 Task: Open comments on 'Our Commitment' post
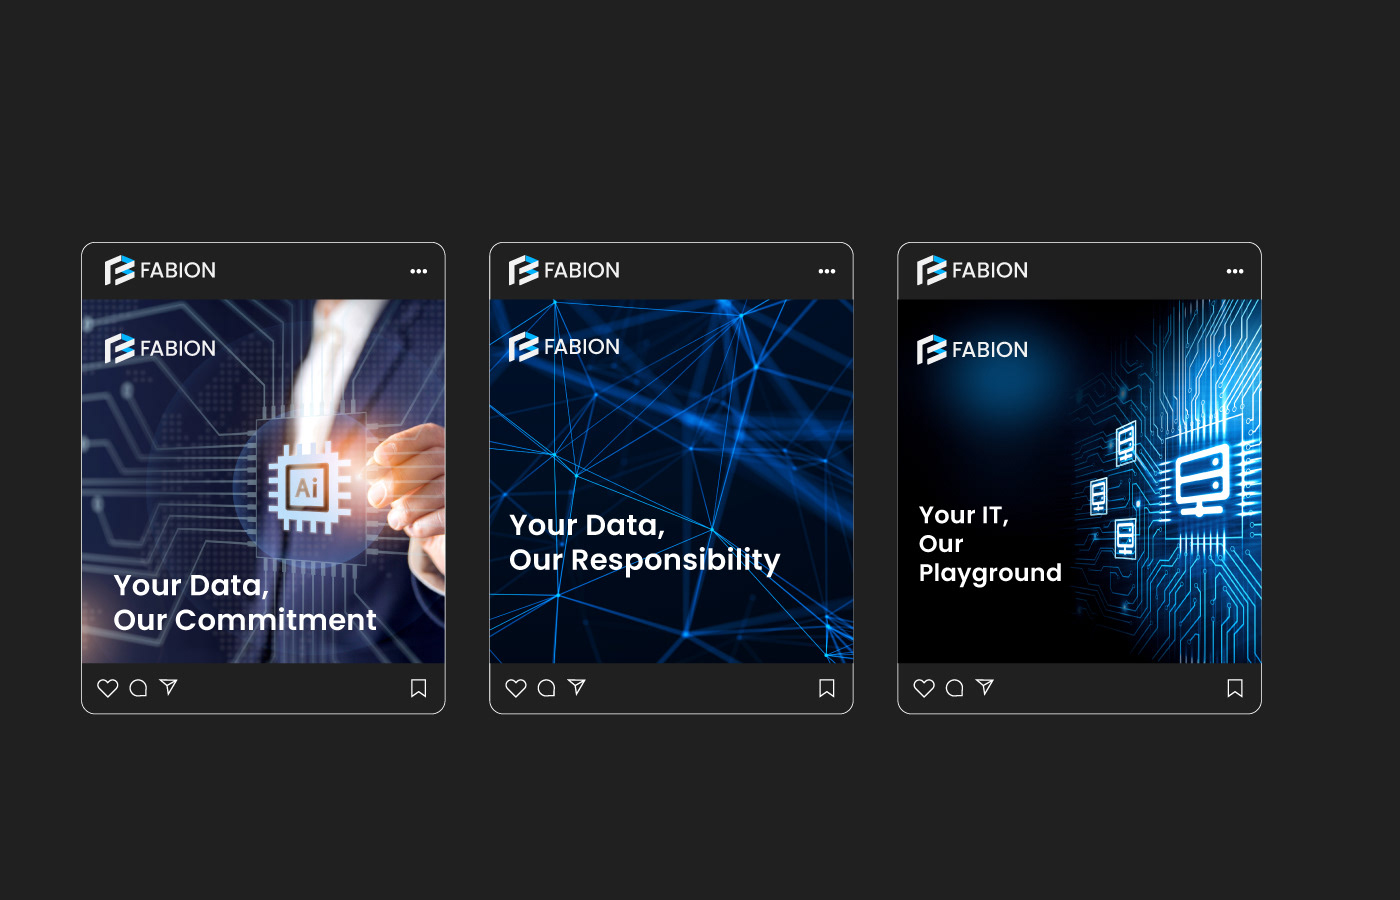[x=139, y=688]
